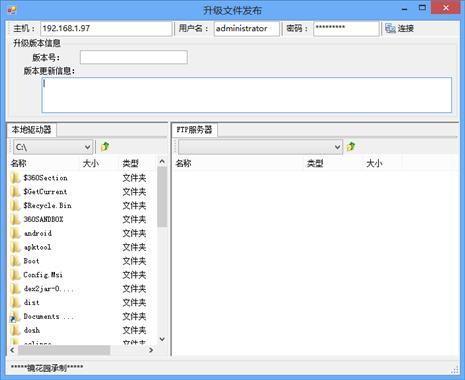Click the app icon in title bar

(x=12, y=10)
